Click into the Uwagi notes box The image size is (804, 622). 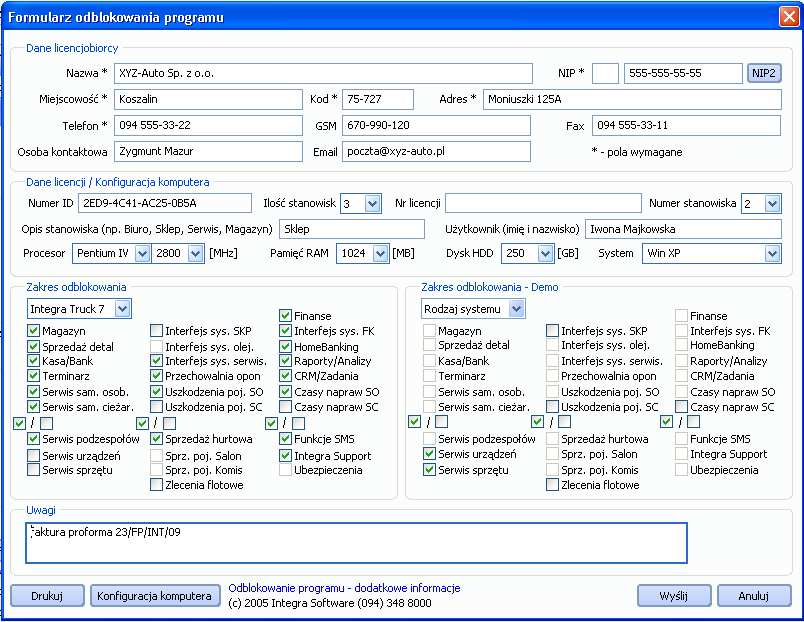click(x=356, y=543)
